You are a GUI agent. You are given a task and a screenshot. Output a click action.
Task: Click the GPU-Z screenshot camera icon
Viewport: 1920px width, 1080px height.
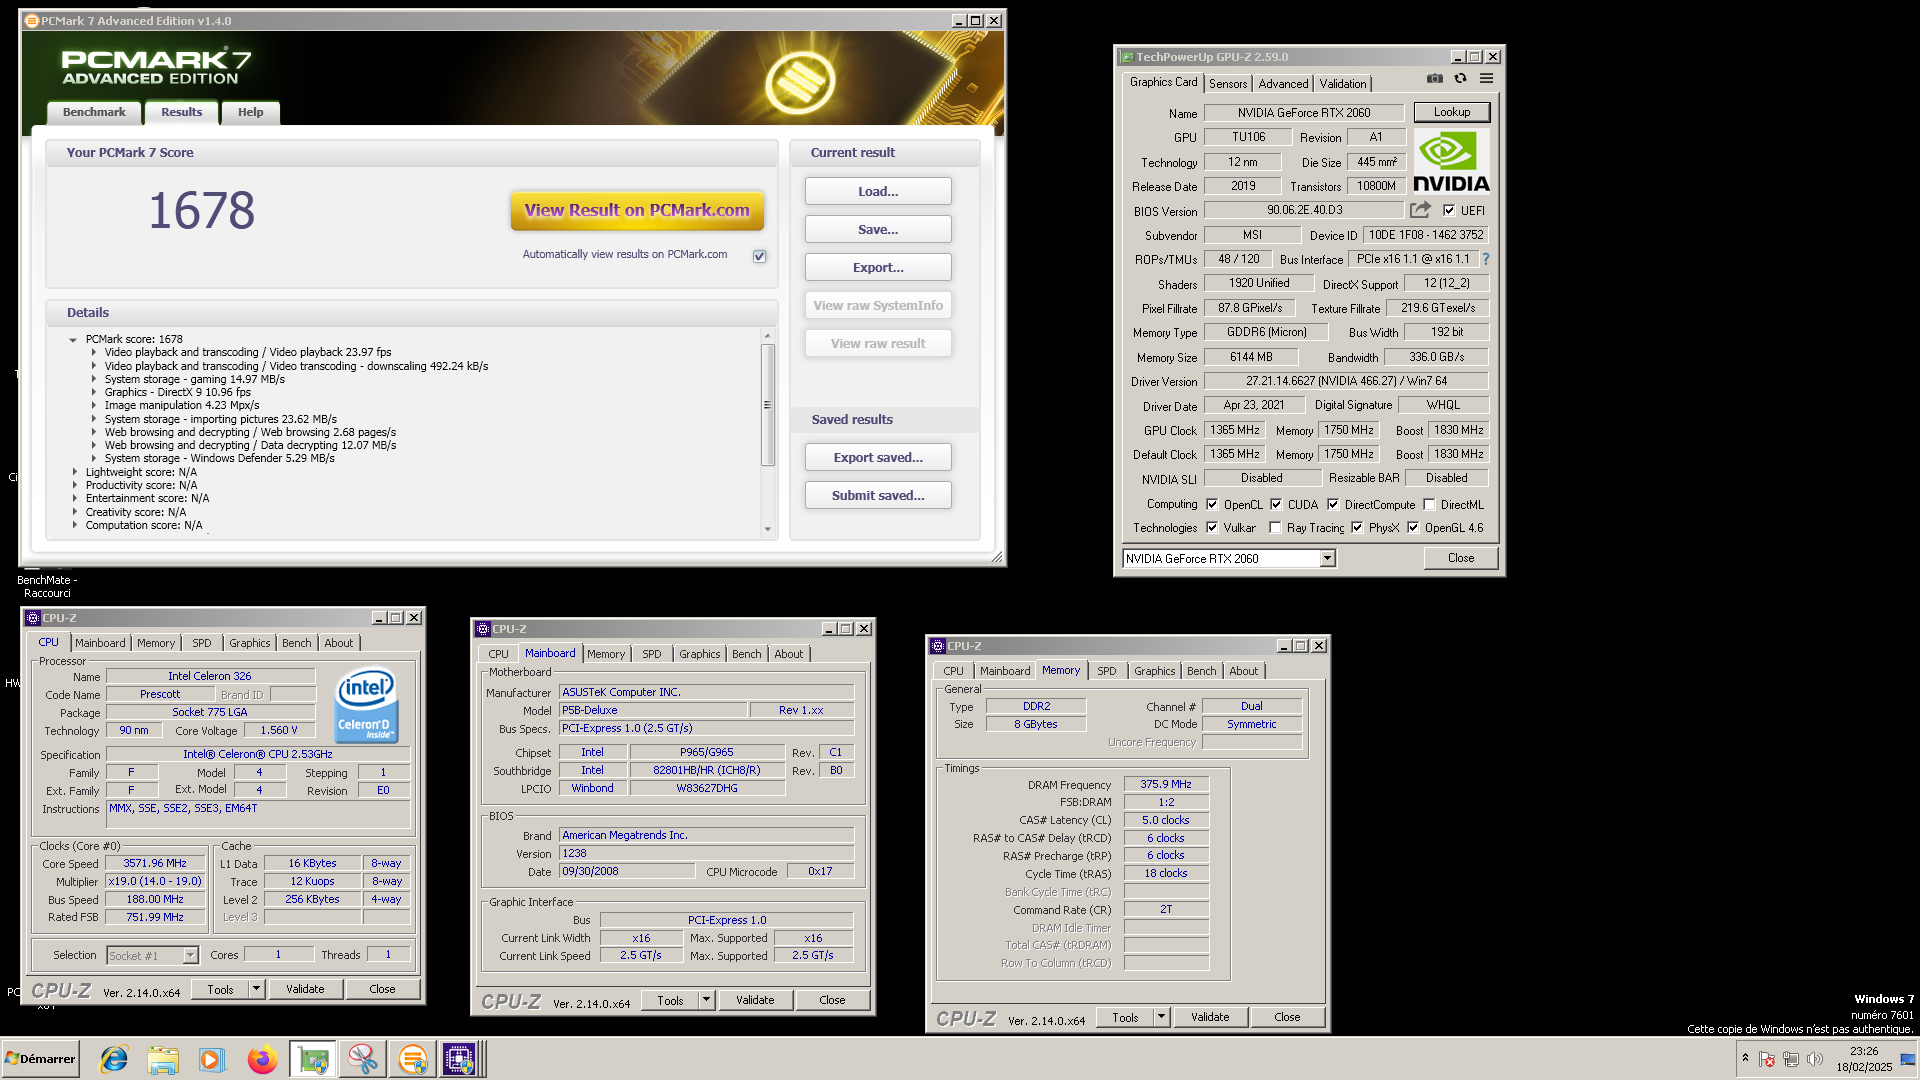coord(1435,78)
